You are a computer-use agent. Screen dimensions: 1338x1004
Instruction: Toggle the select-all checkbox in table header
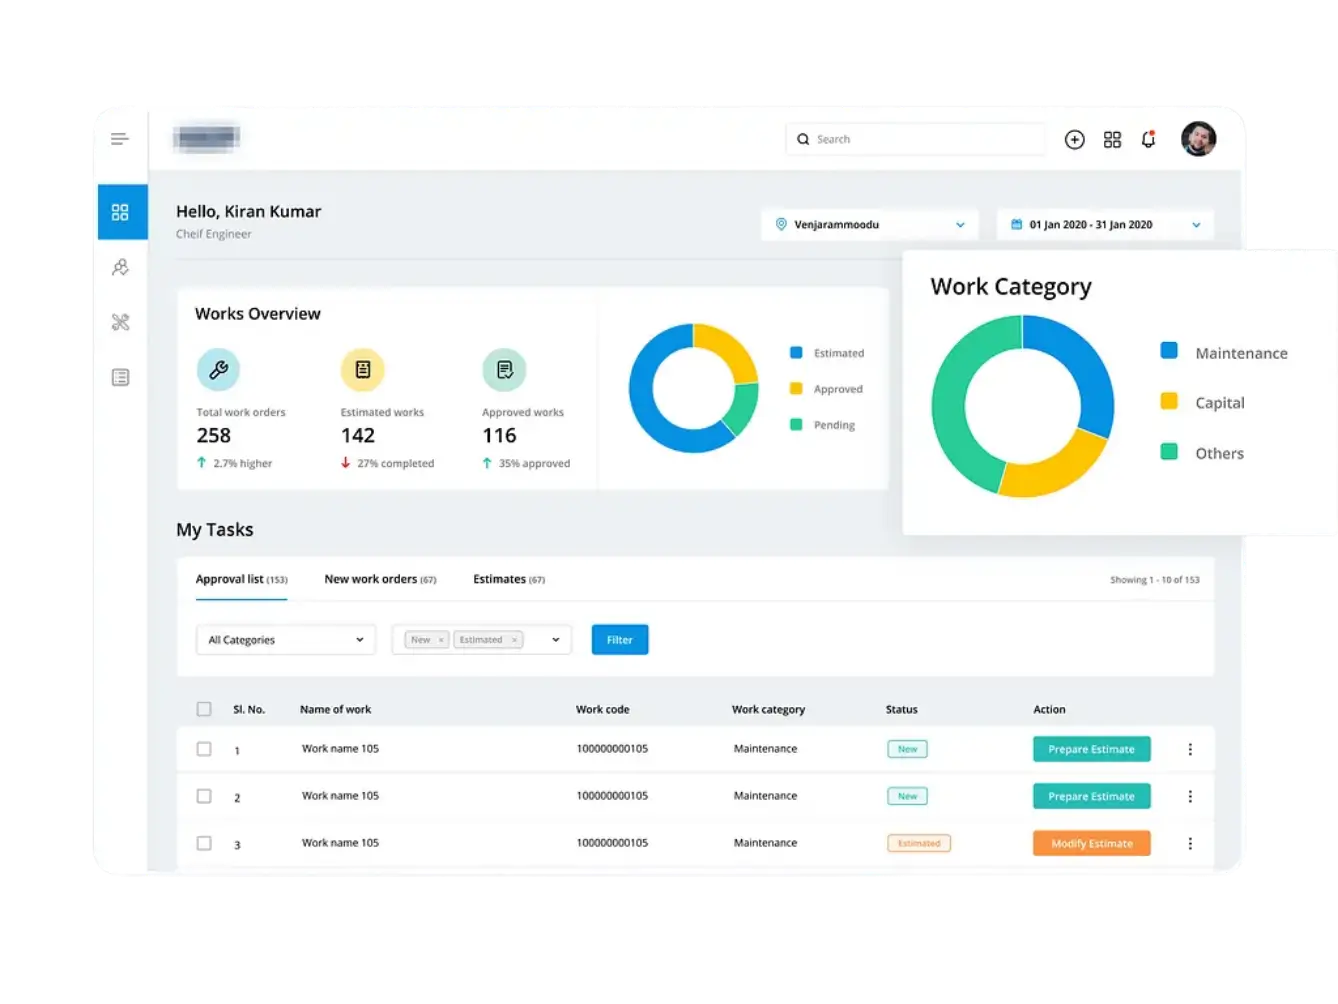pos(204,709)
